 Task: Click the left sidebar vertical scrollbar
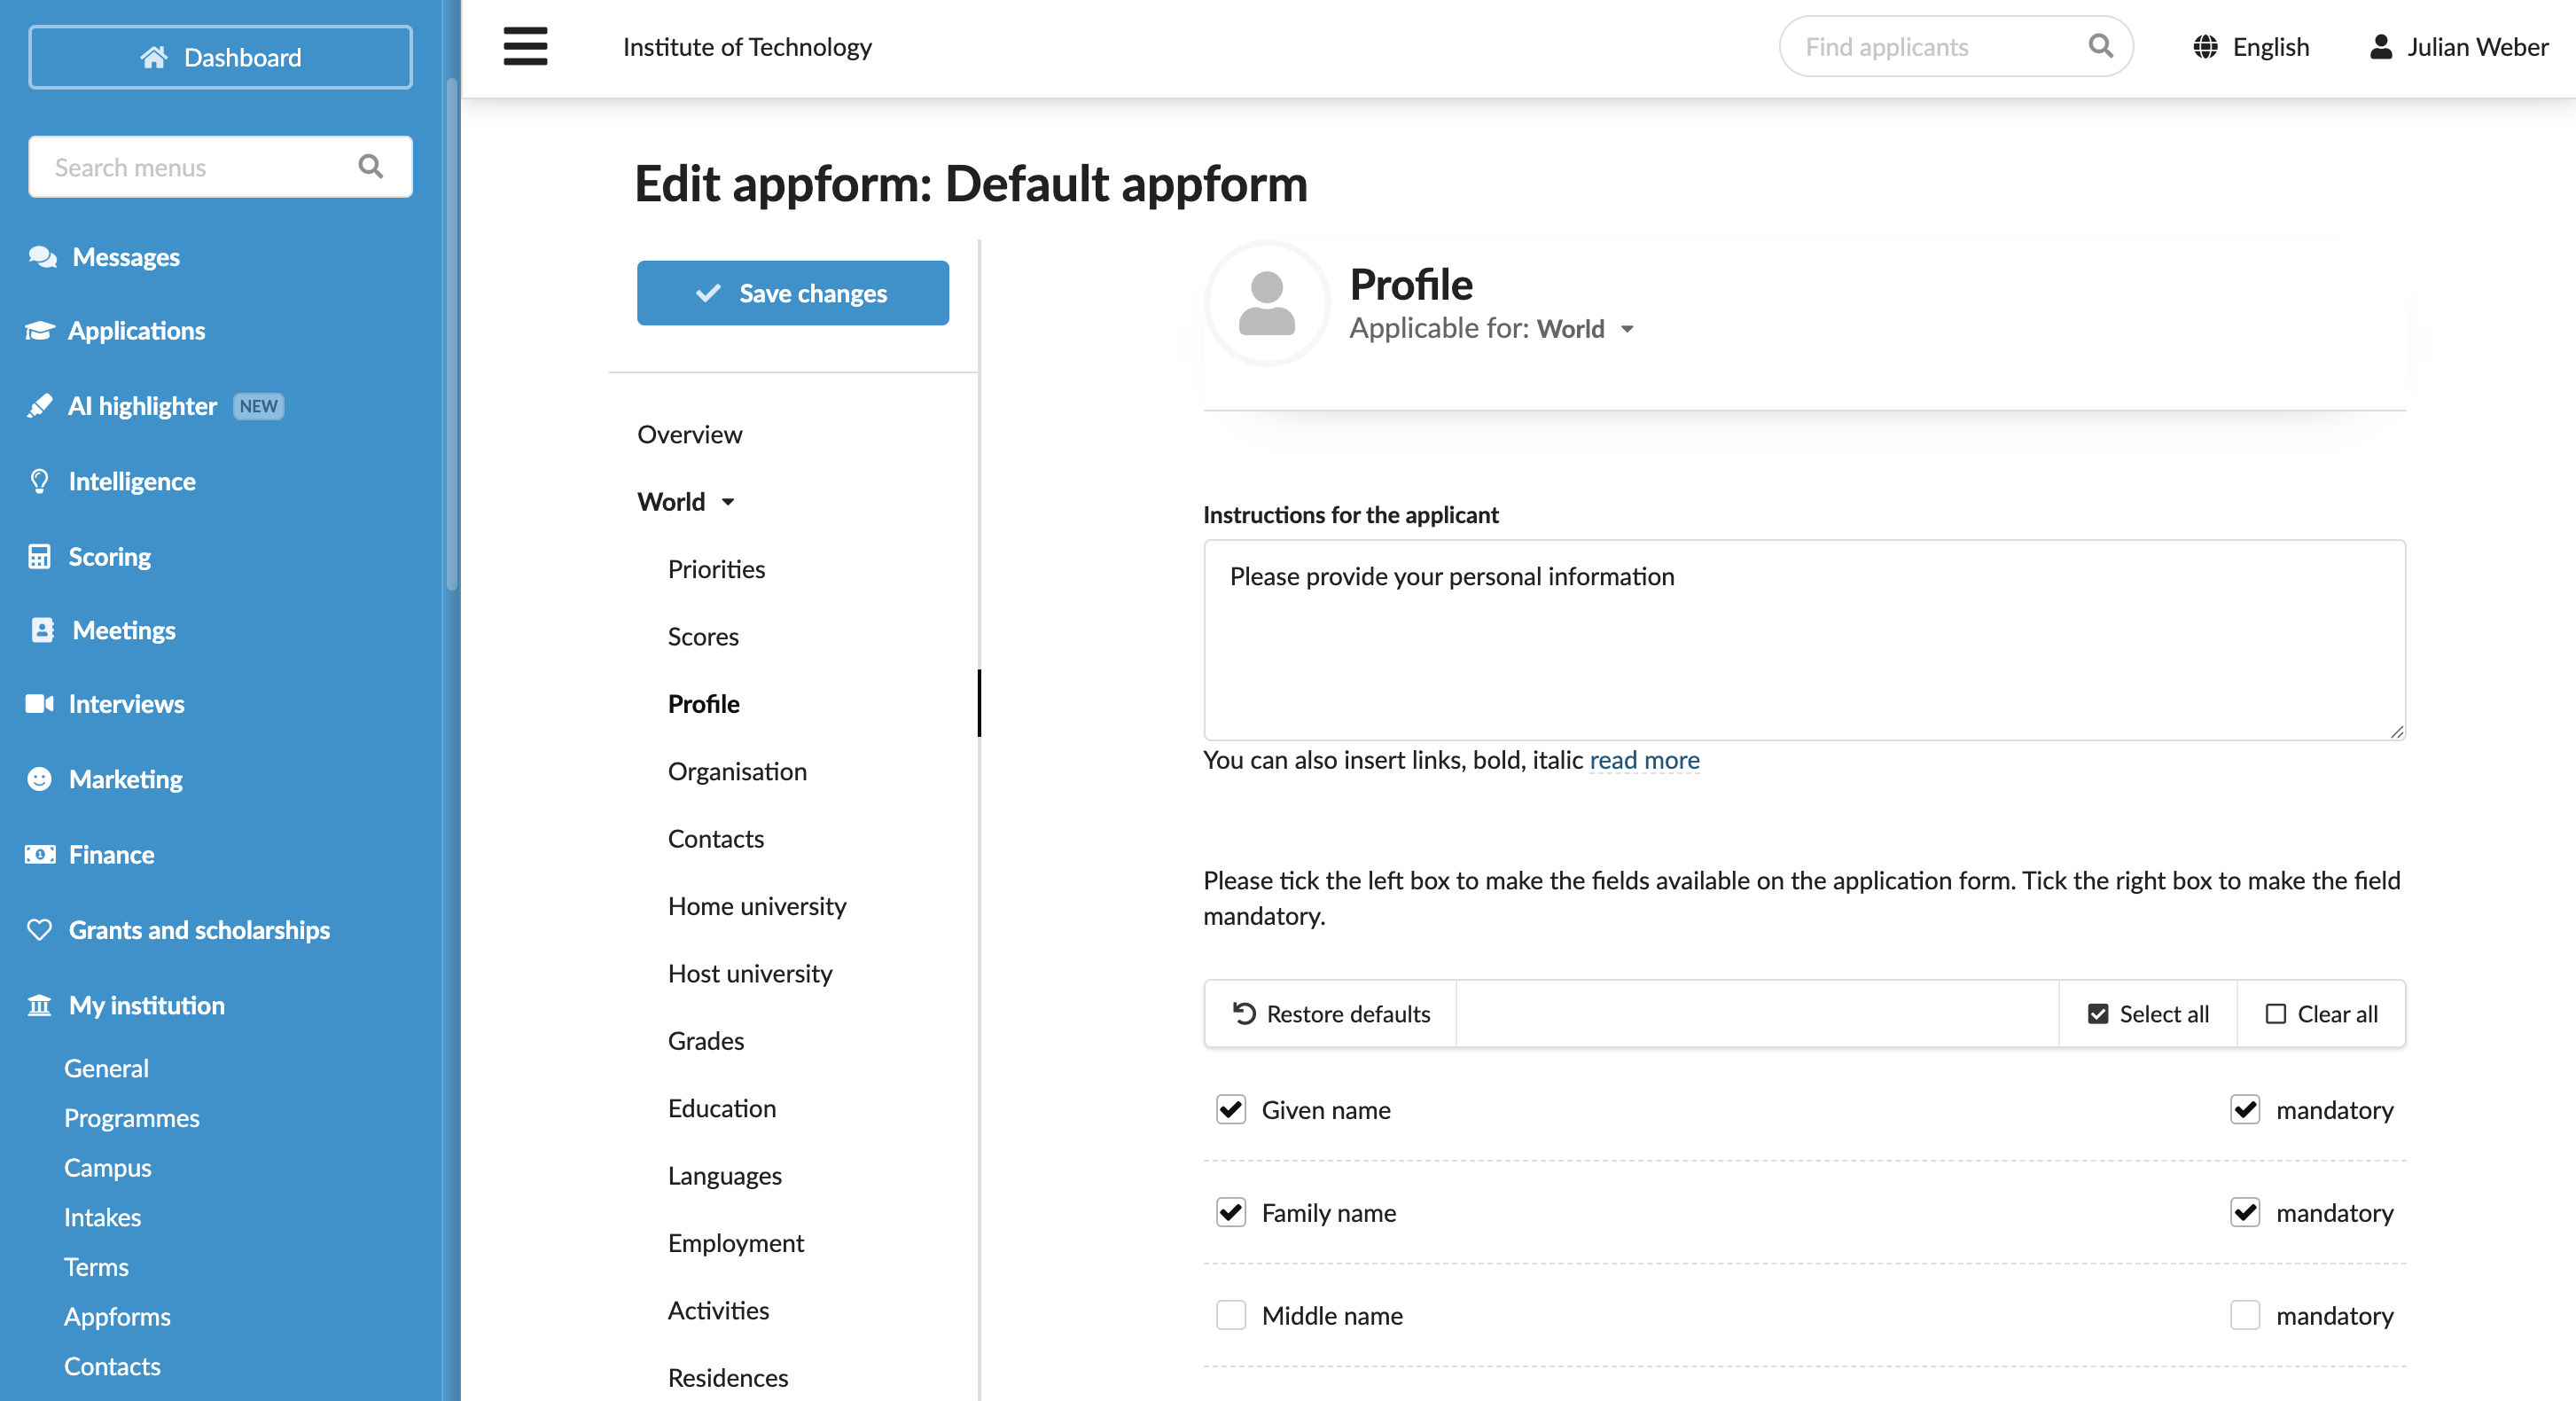pos(451,335)
